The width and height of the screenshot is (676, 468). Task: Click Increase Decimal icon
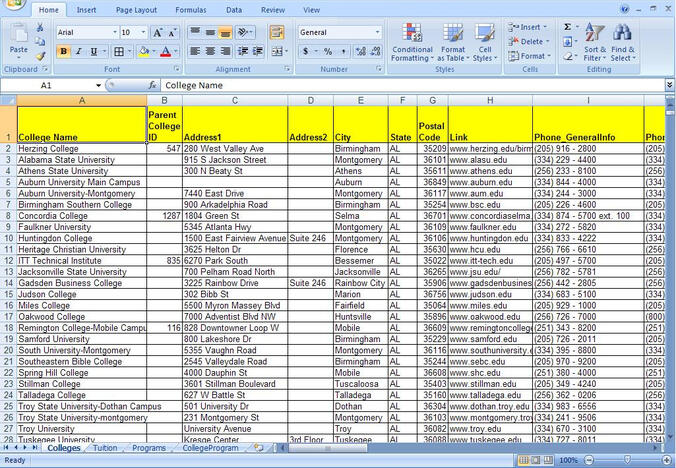[361, 52]
